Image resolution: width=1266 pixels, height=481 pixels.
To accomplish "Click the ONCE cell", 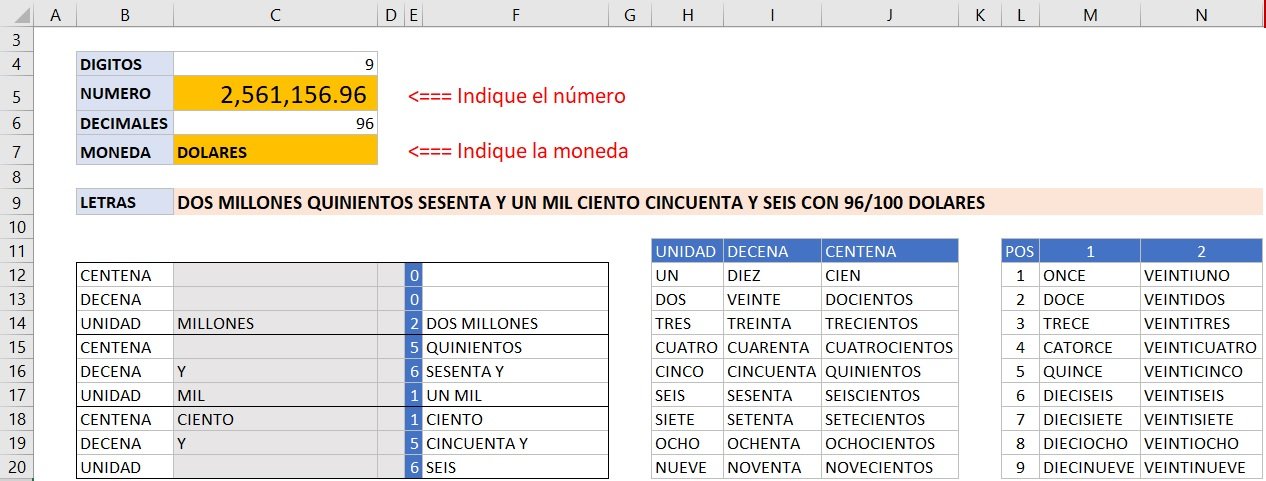I will coord(1090,275).
